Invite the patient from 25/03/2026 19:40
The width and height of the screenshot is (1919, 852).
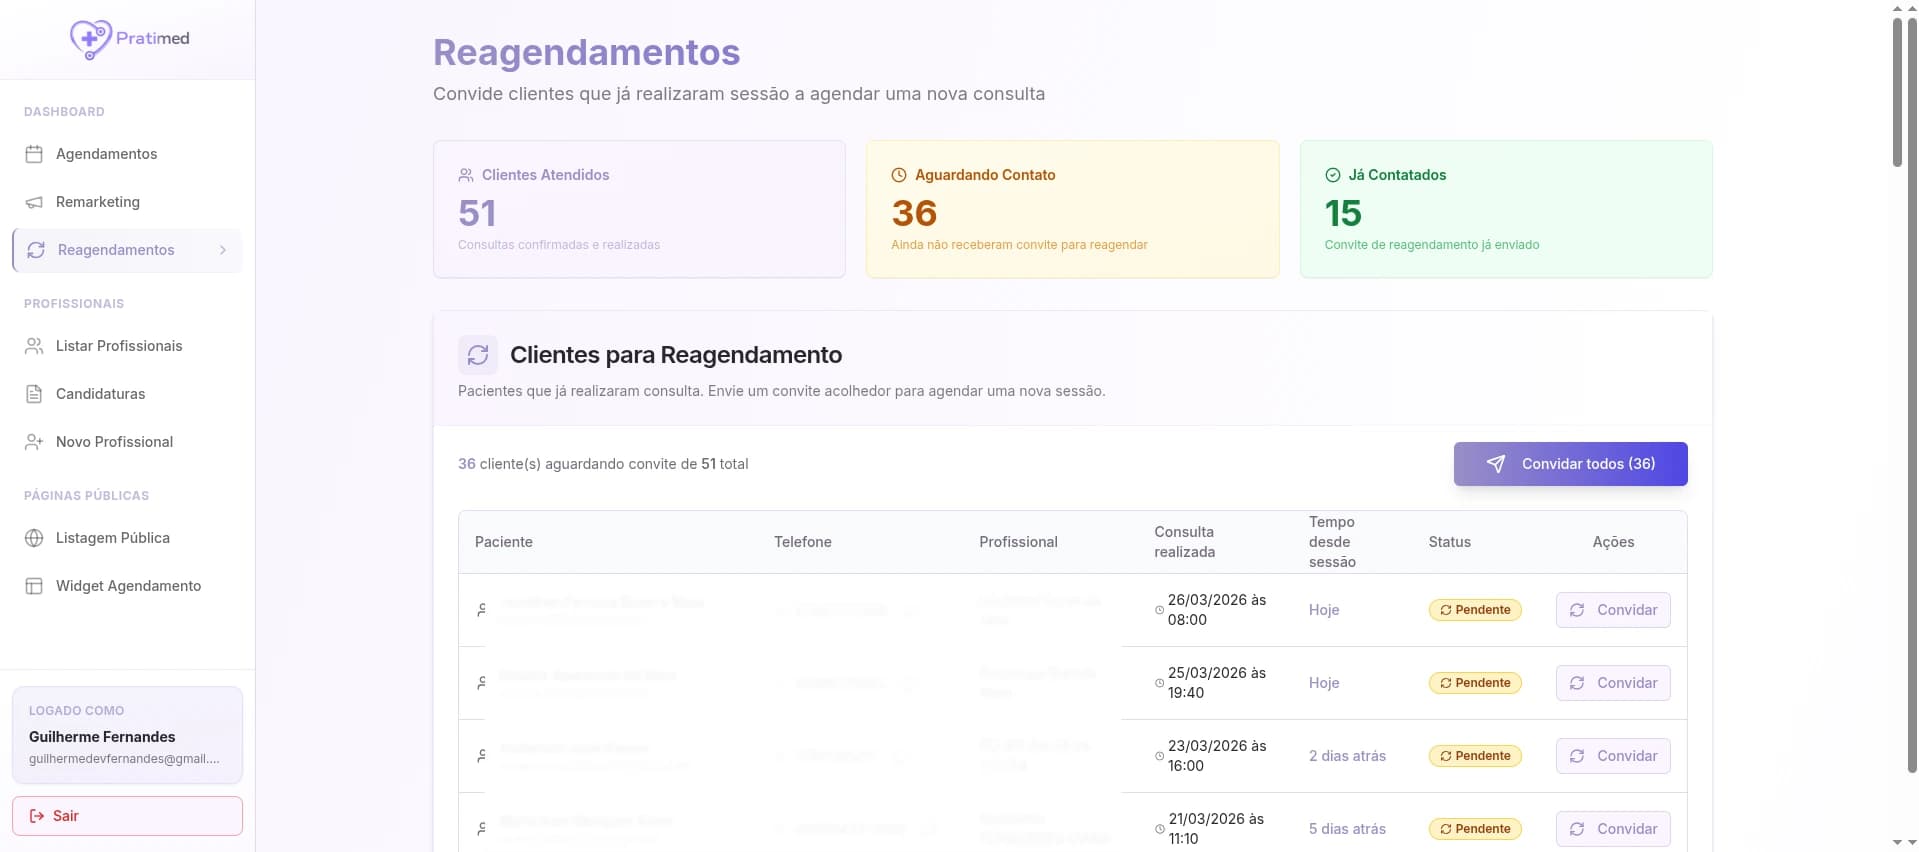coord(1613,683)
